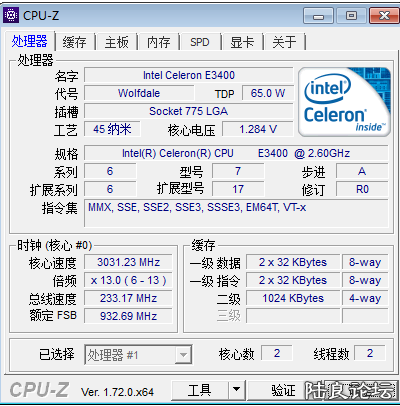Click the TDP value 65.0 W
The height and width of the screenshot is (406, 400).
point(268,93)
